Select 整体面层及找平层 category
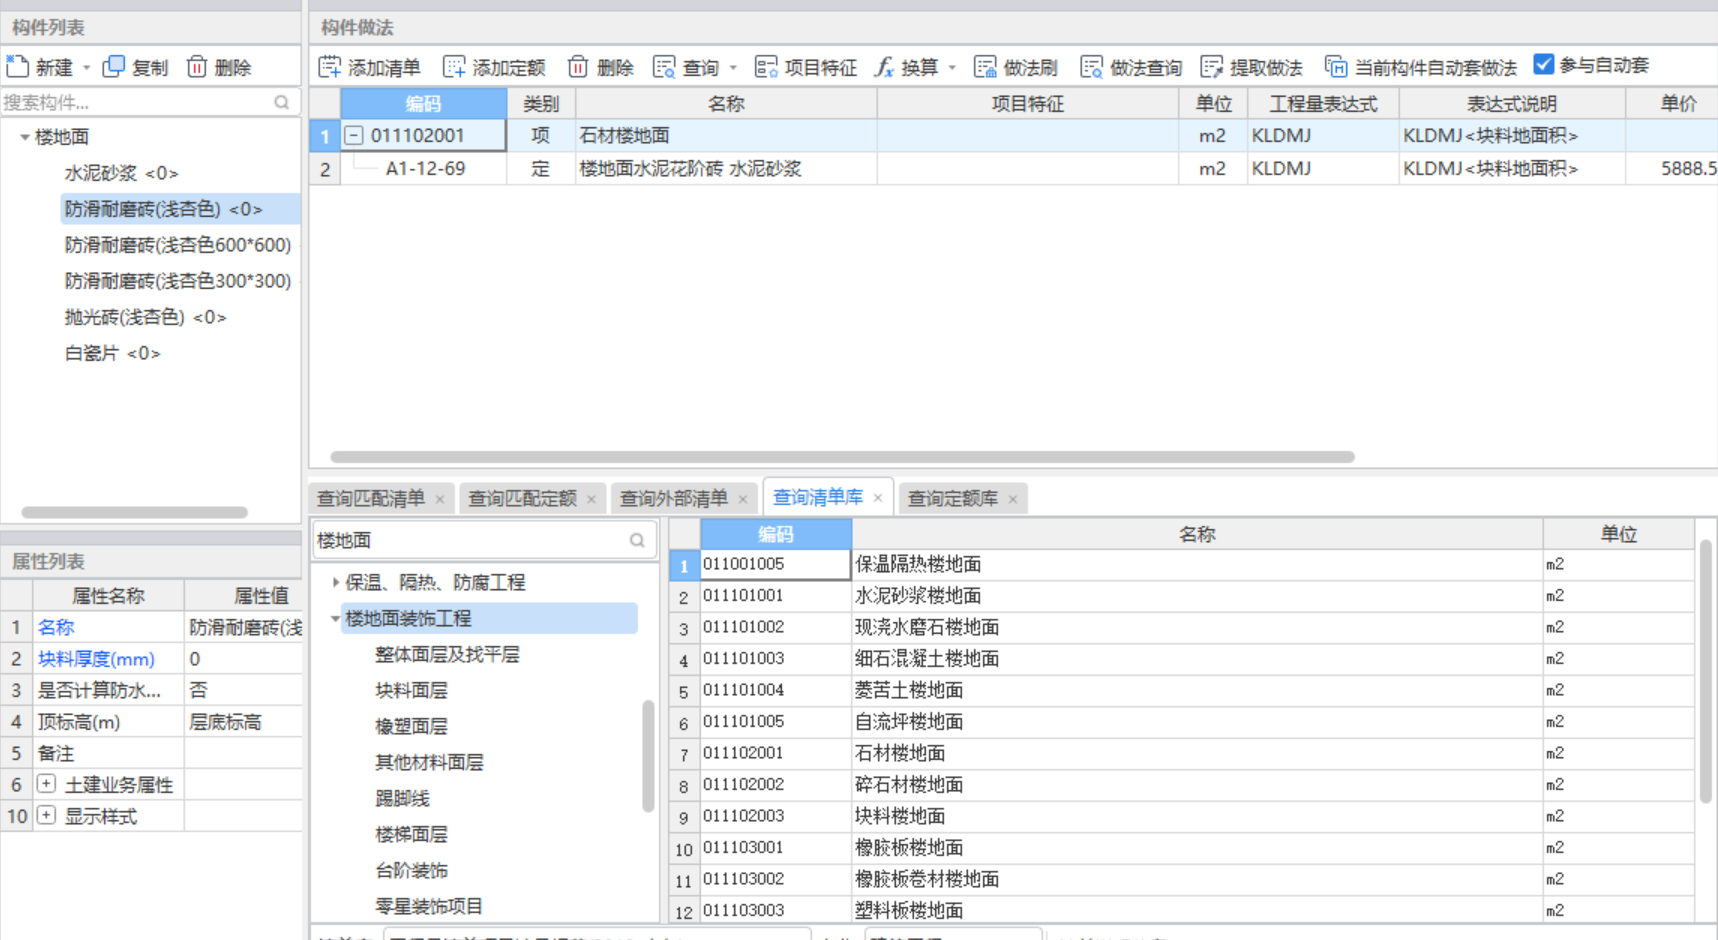Viewport: 1718px width, 940px height. (x=447, y=654)
